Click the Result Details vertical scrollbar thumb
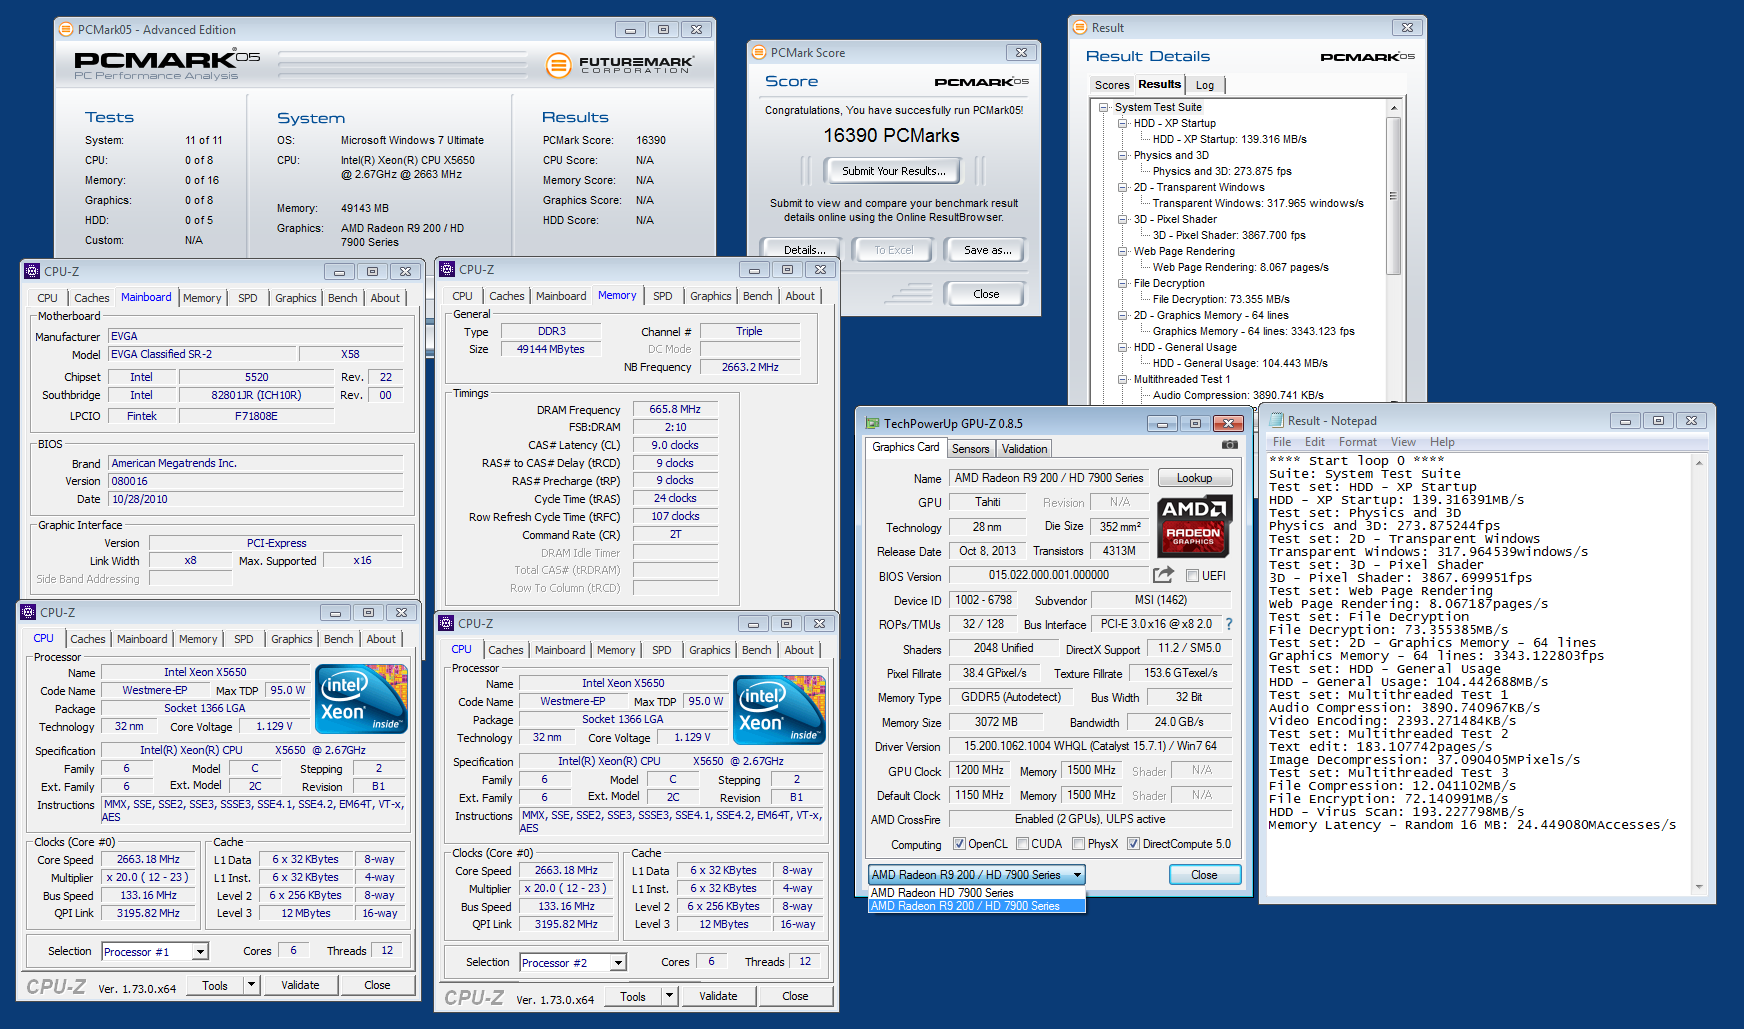1744x1029 pixels. (1393, 196)
